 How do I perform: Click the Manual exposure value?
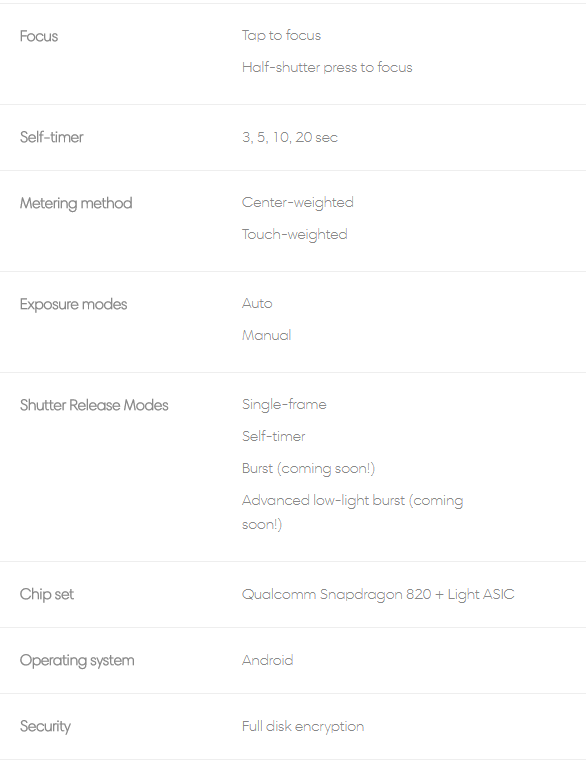[267, 335]
